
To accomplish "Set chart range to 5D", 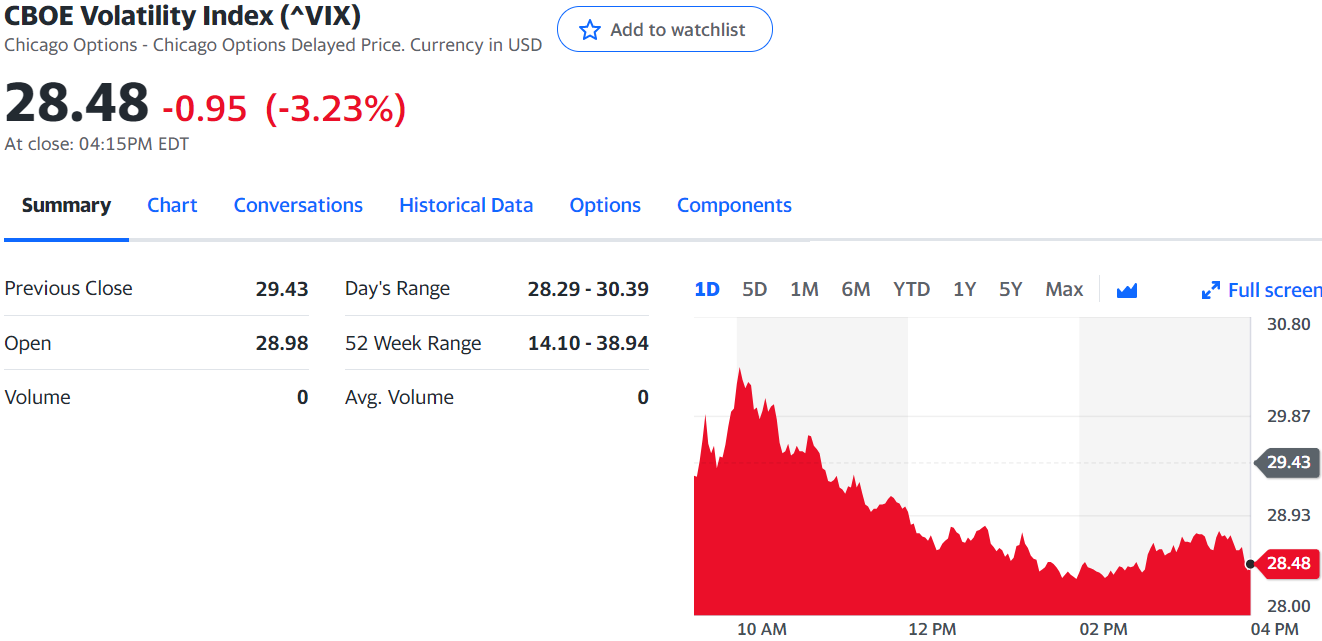I will (x=755, y=289).
